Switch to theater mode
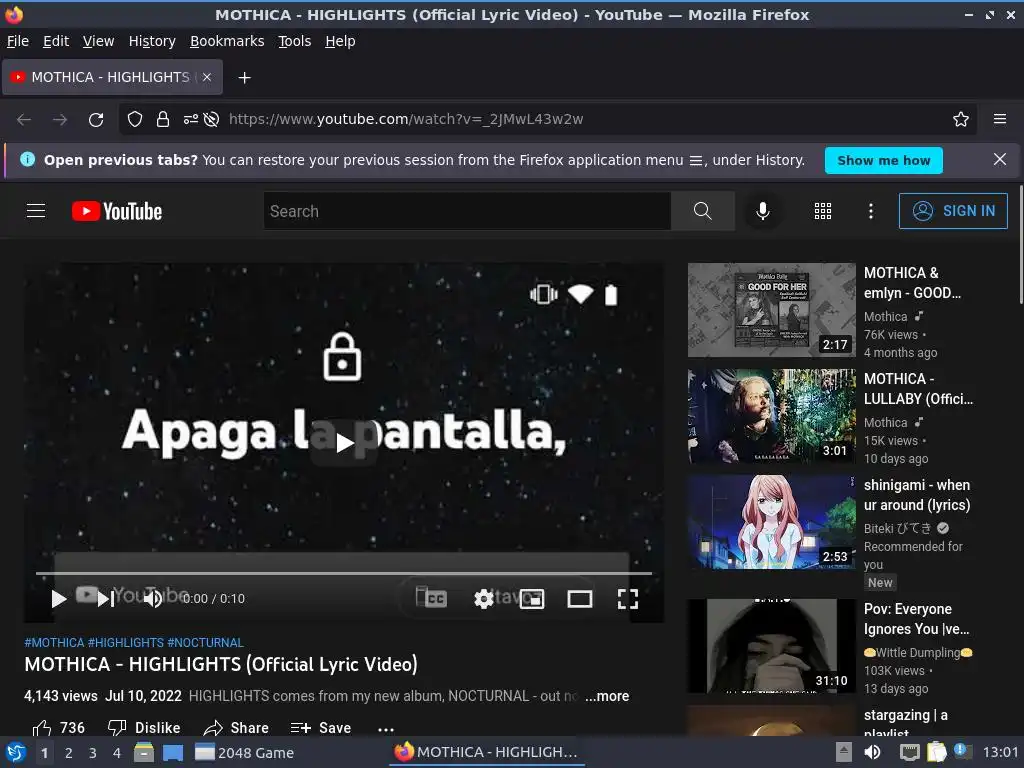This screenshot has height=768, width=1024. [579, 599]
